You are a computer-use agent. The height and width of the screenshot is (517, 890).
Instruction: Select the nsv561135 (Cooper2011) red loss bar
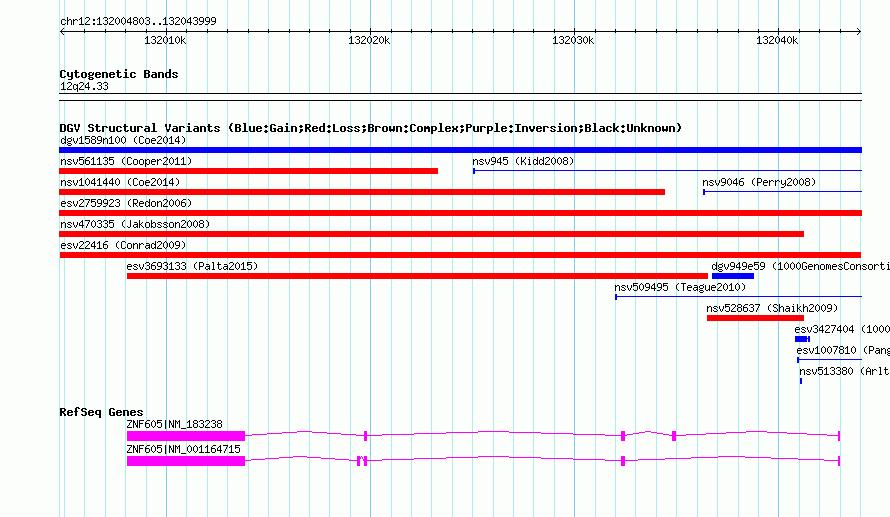coord(249,171)
